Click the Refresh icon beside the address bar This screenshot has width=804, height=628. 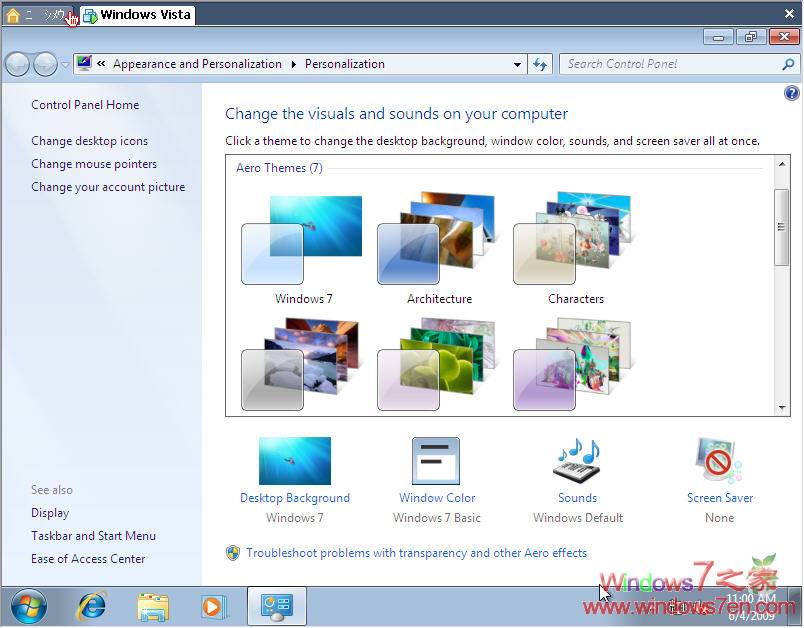click(x=540, y=63)
